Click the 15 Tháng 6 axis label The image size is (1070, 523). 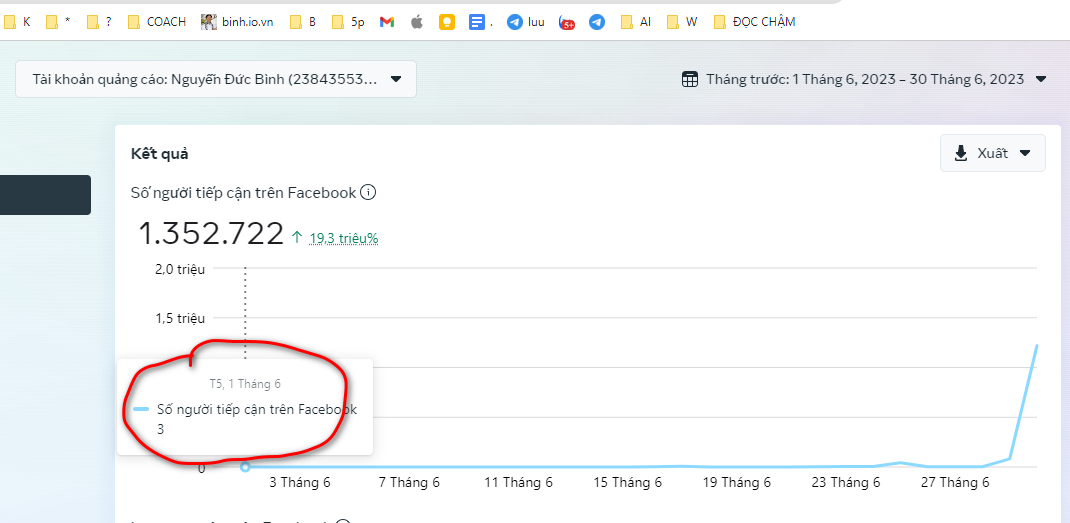[x=627, y=483]
